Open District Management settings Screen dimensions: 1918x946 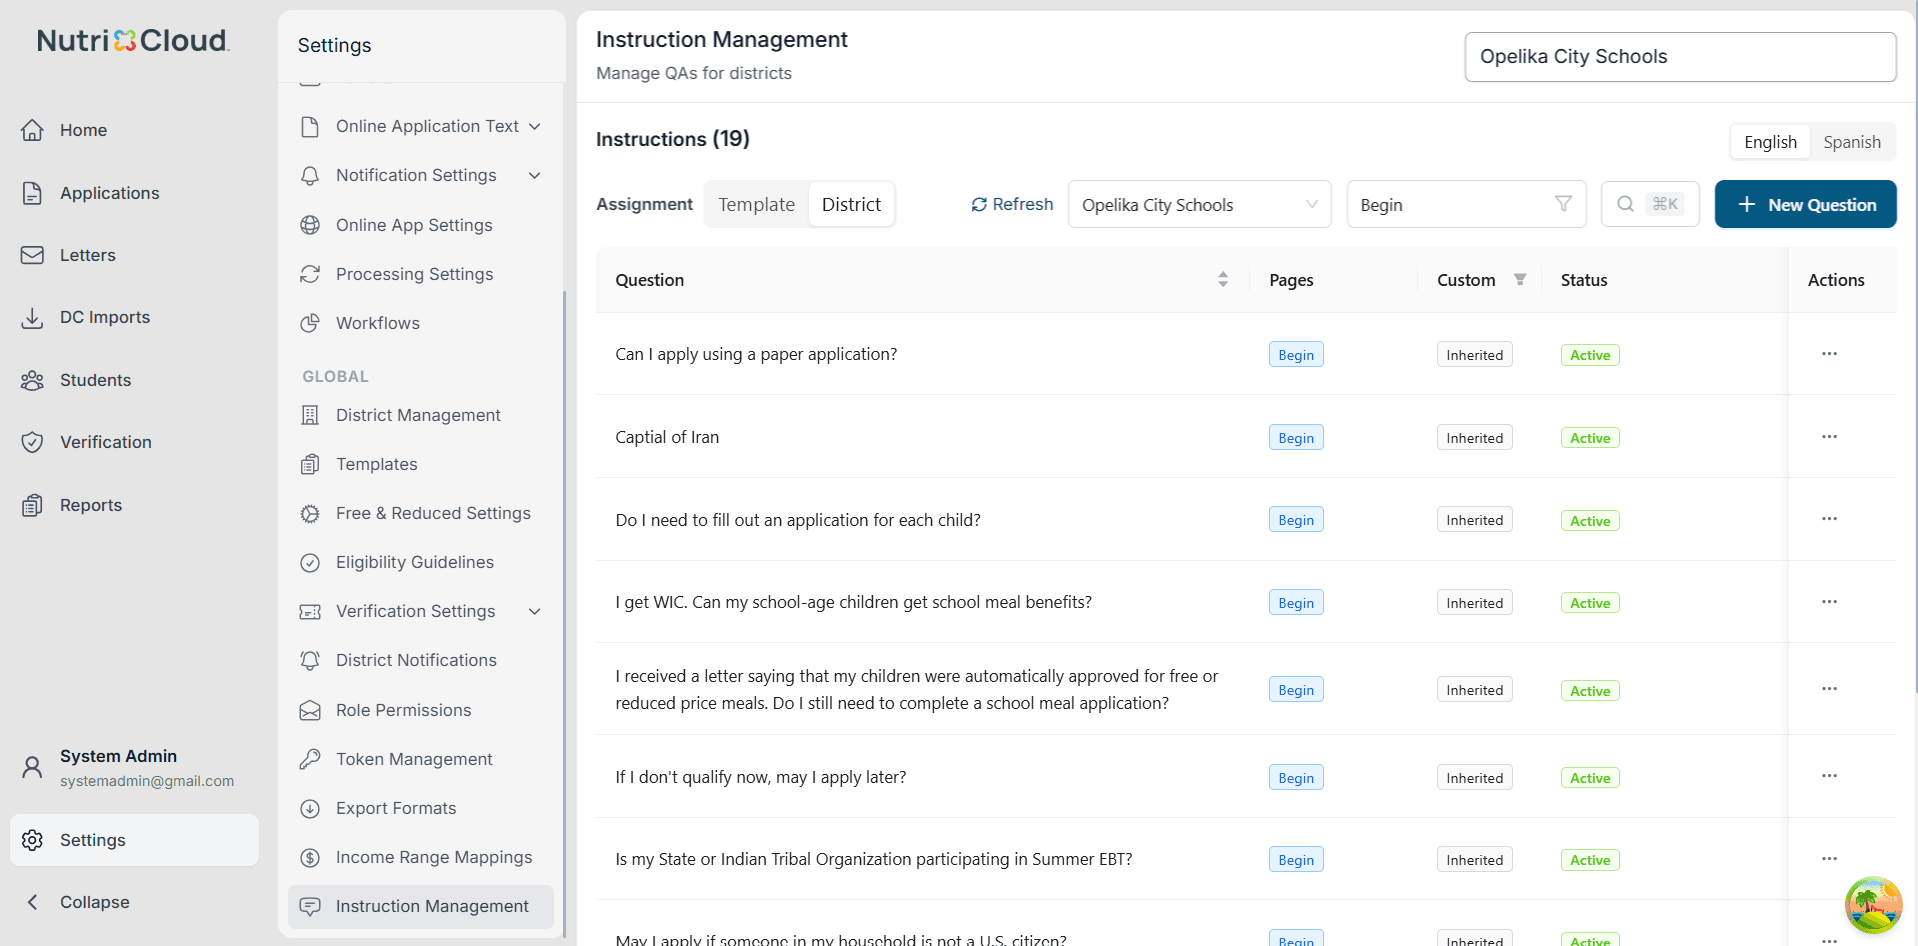pyautogui.click(x=418, y=415)
